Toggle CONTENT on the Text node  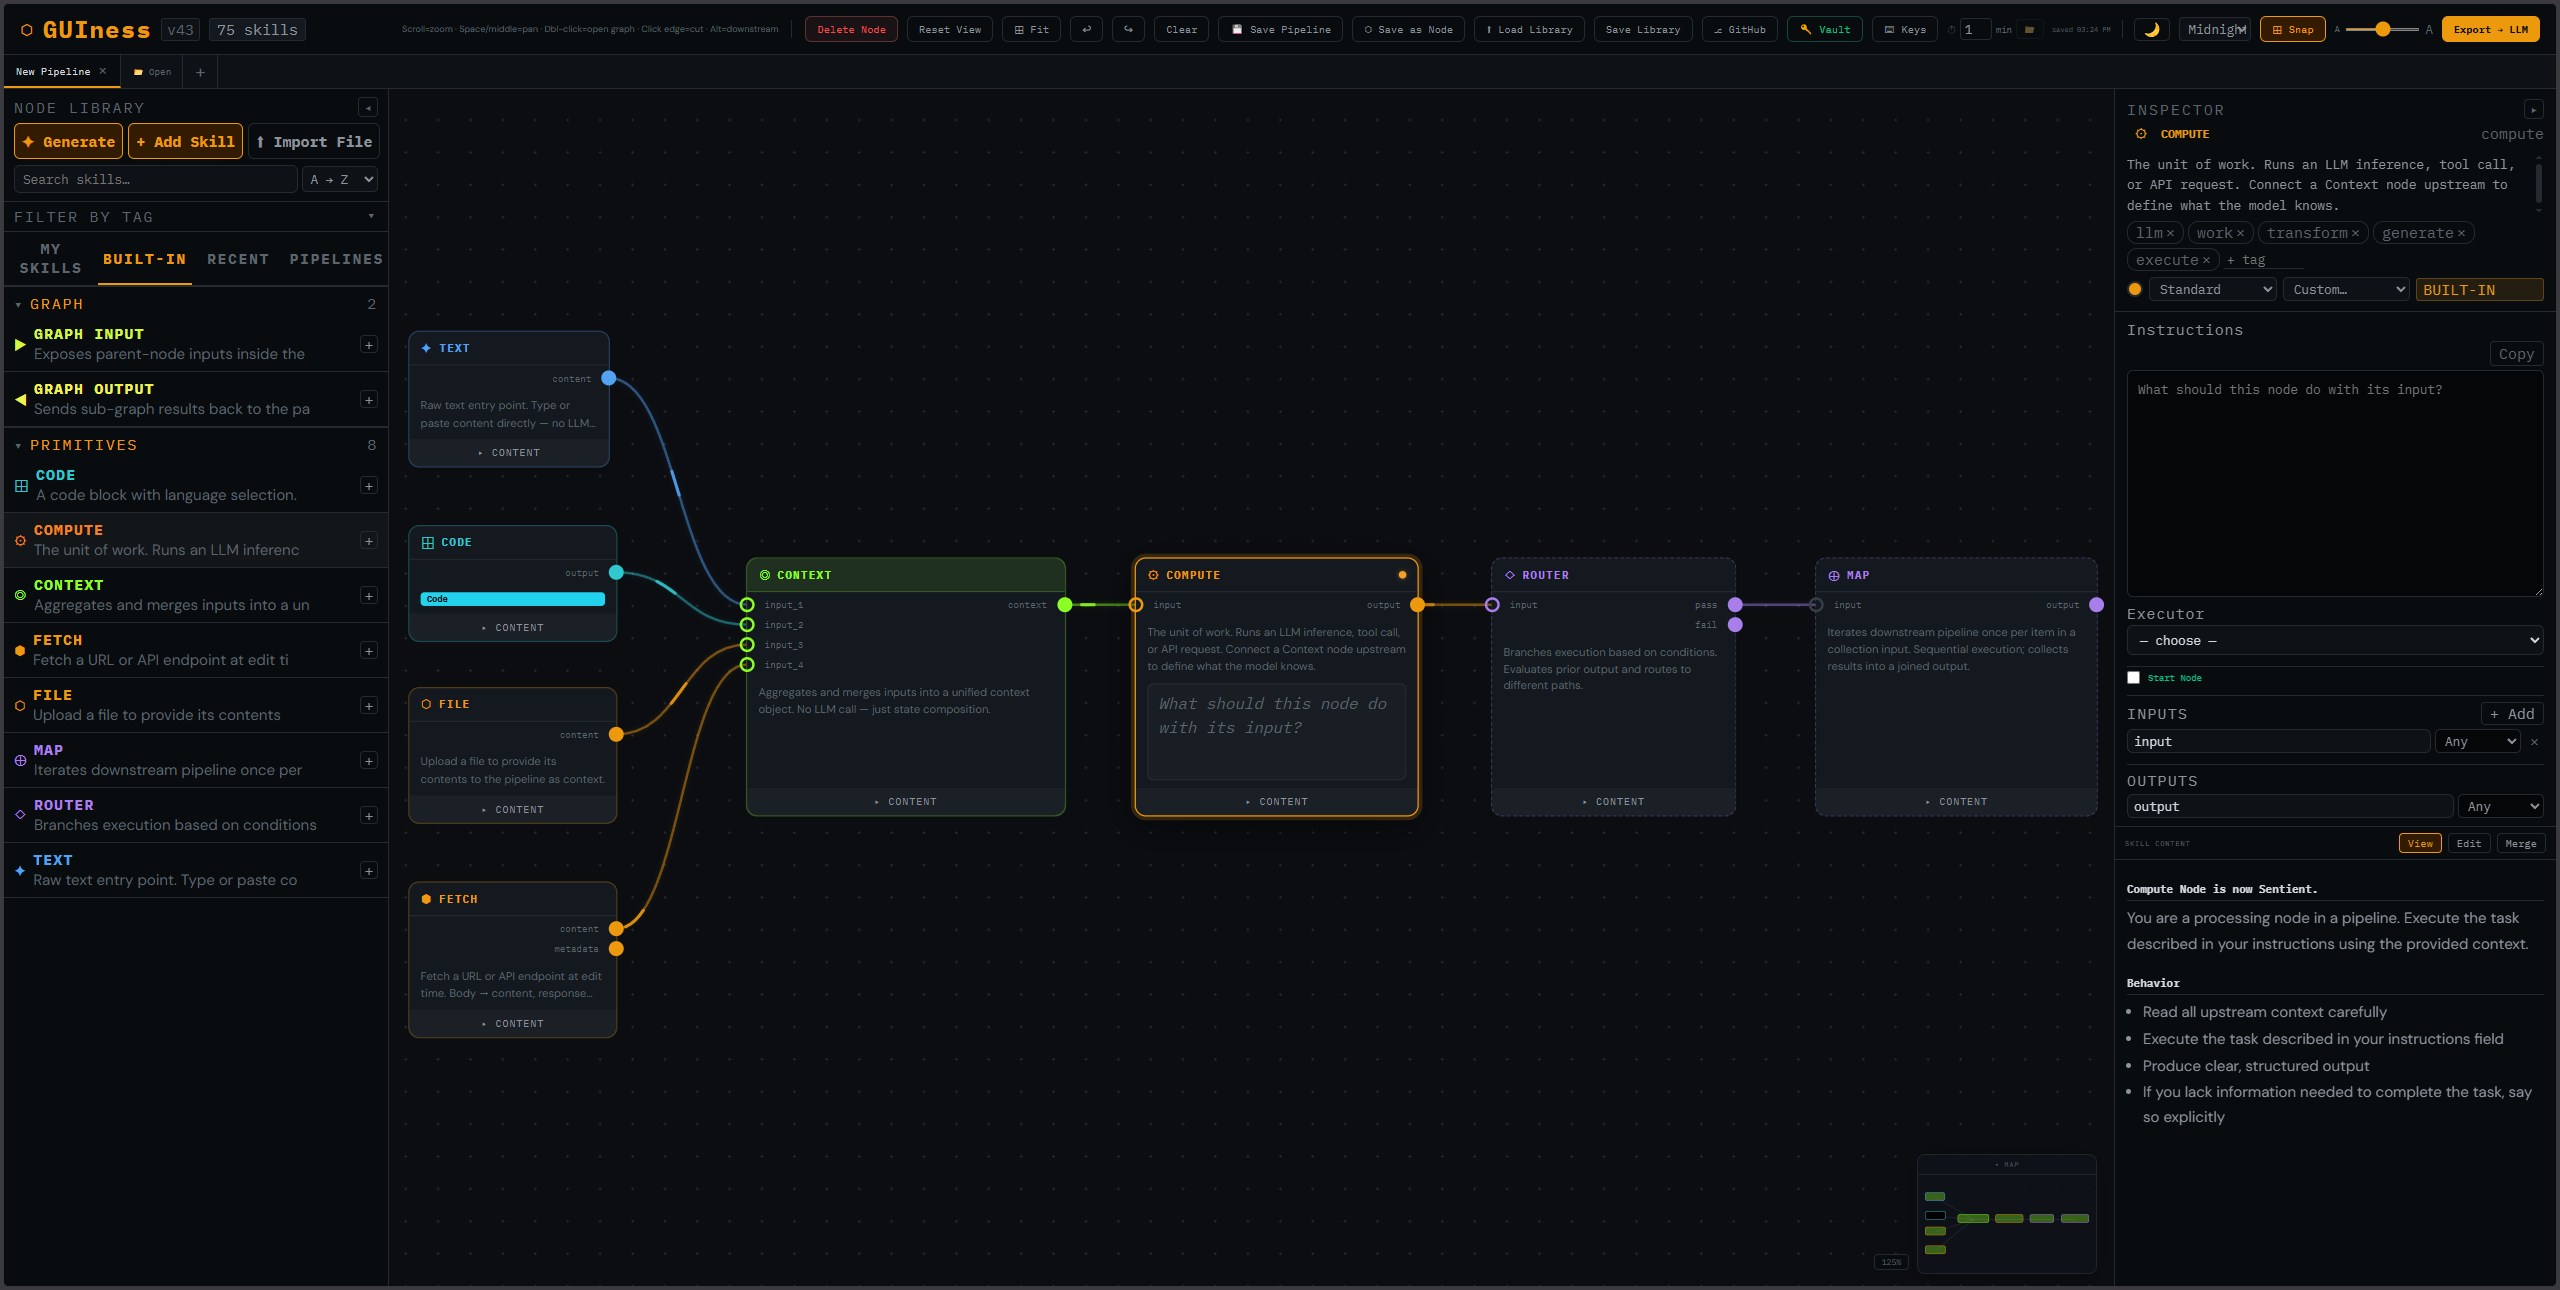(x=509, y=453)
